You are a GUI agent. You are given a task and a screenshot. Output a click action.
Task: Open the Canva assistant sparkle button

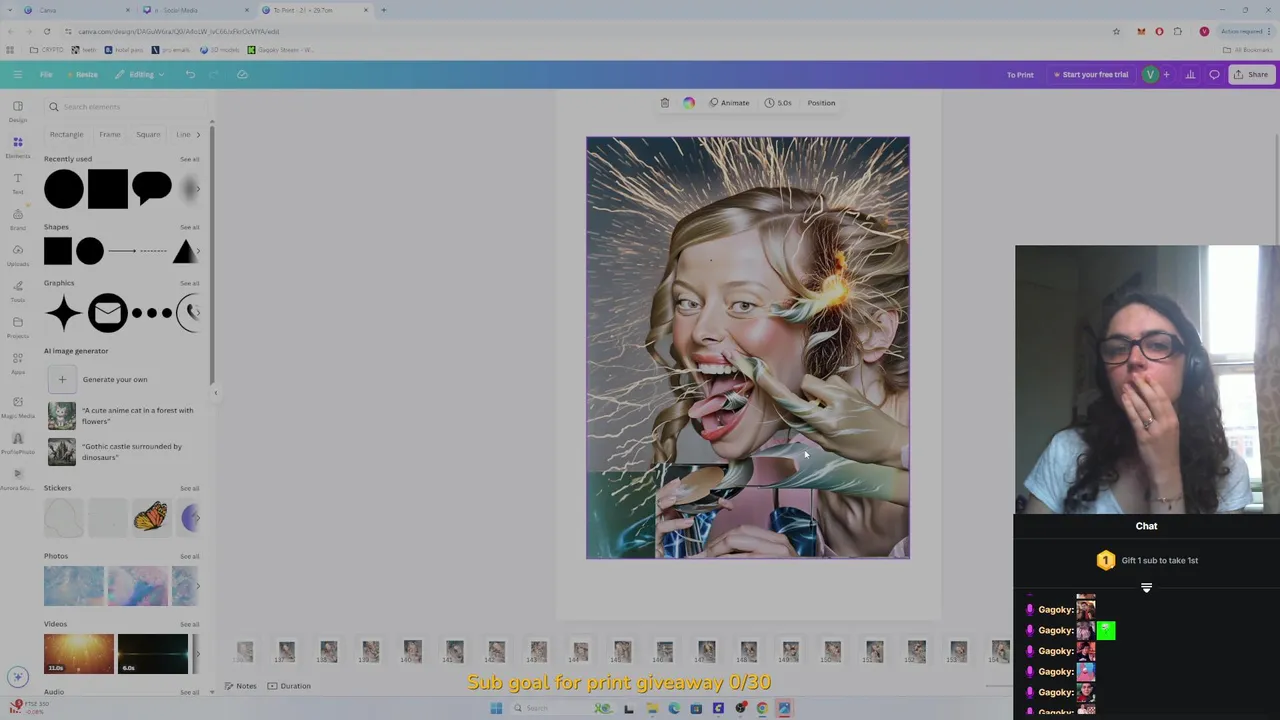[x=17, y=677]
